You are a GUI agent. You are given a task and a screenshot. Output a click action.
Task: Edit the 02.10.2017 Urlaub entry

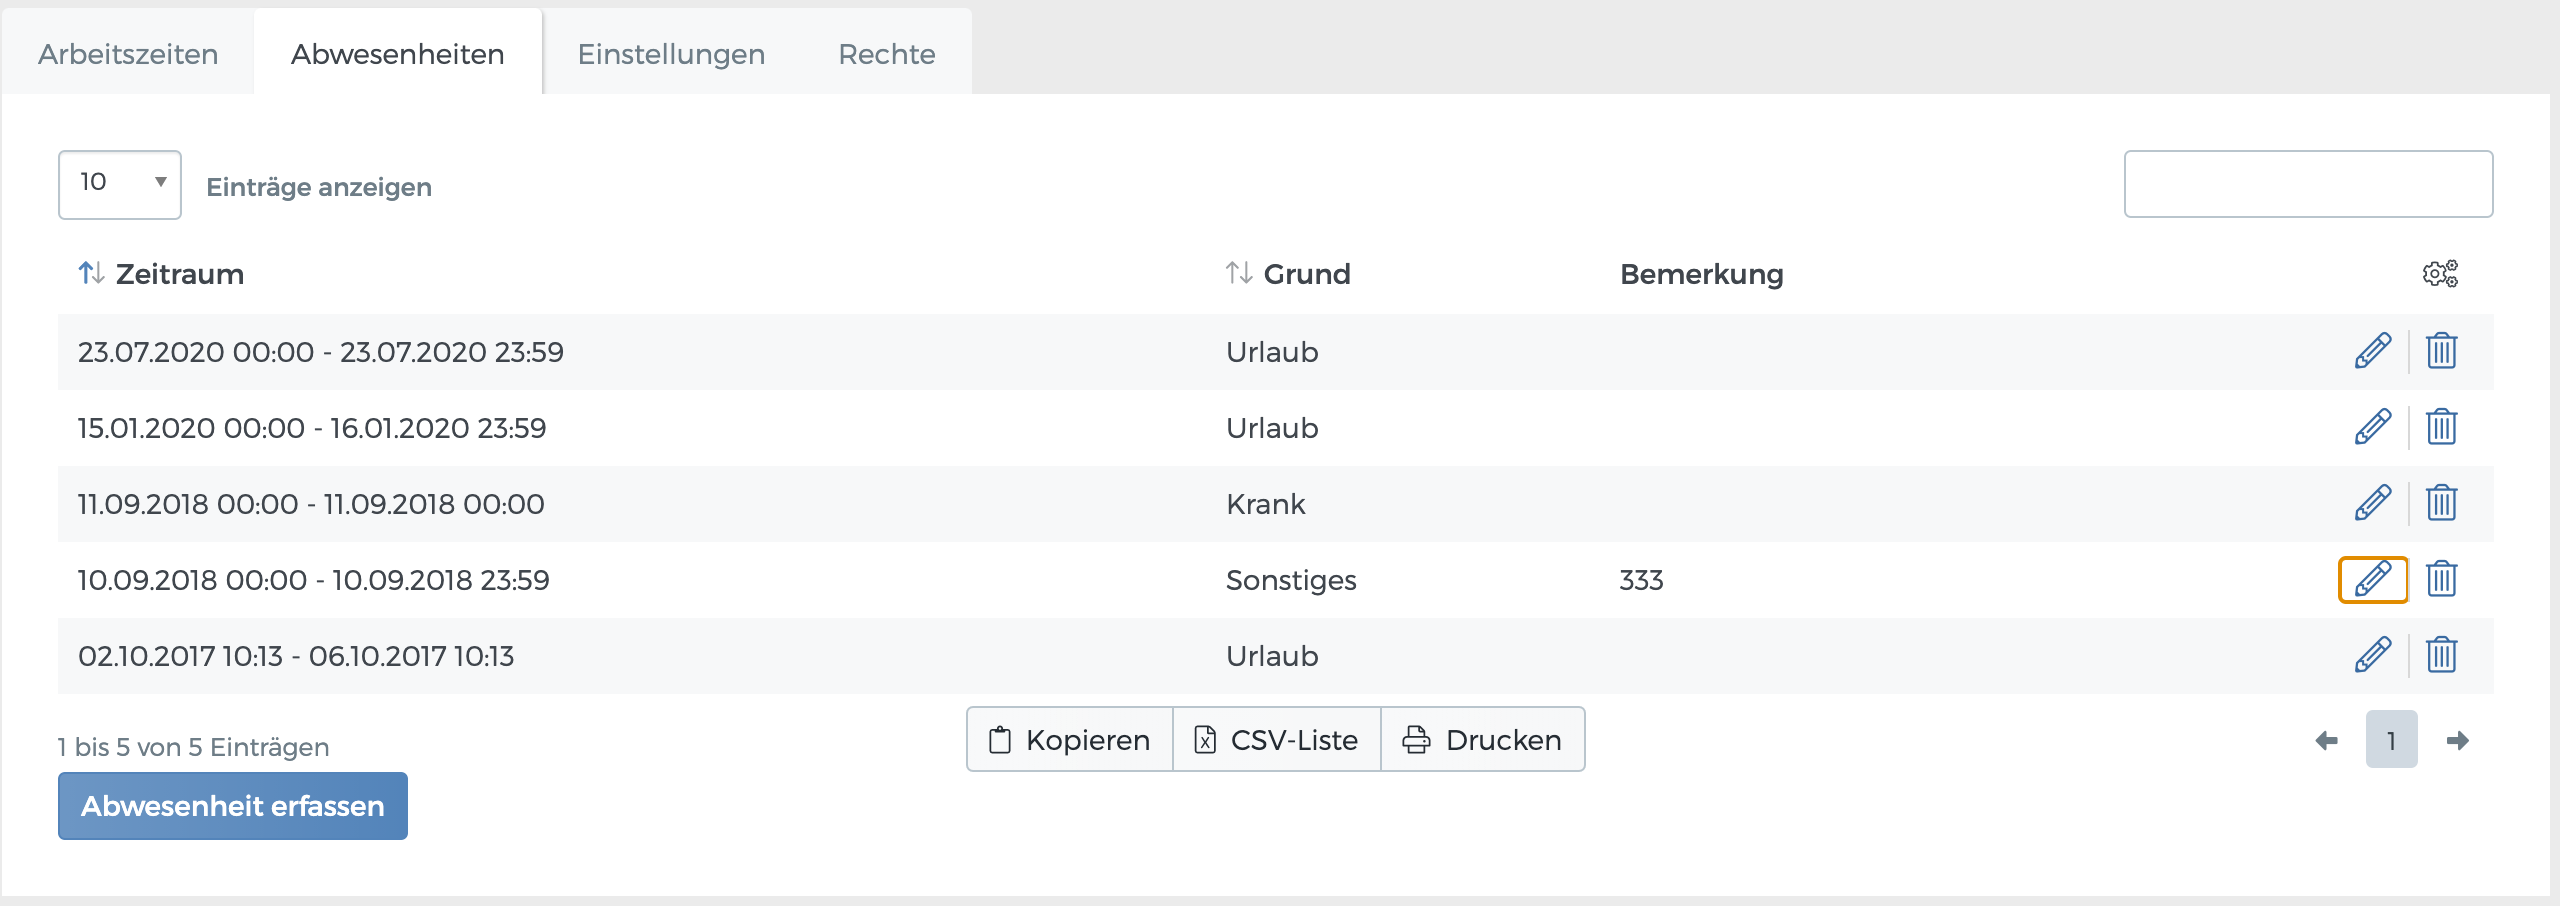coord(2372,655)
